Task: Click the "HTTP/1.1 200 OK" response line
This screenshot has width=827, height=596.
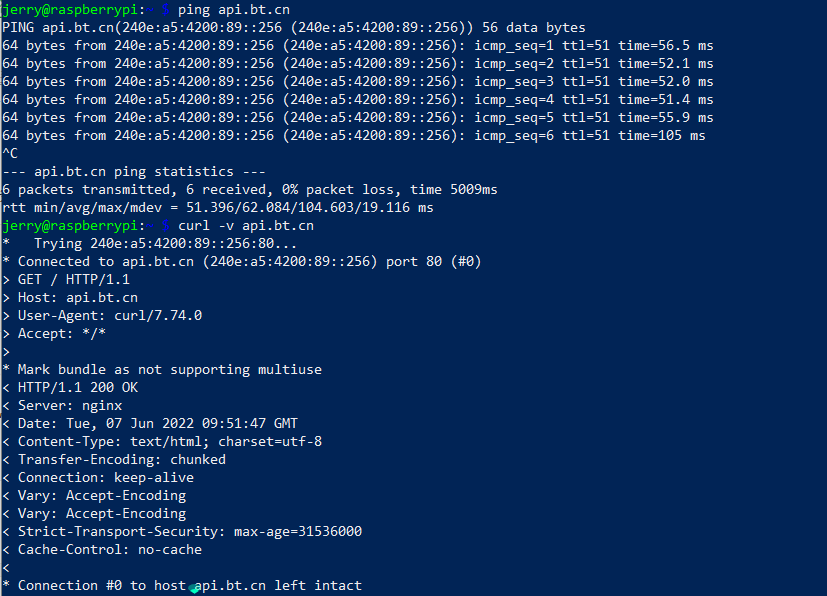Action: [x=78, y=387]
